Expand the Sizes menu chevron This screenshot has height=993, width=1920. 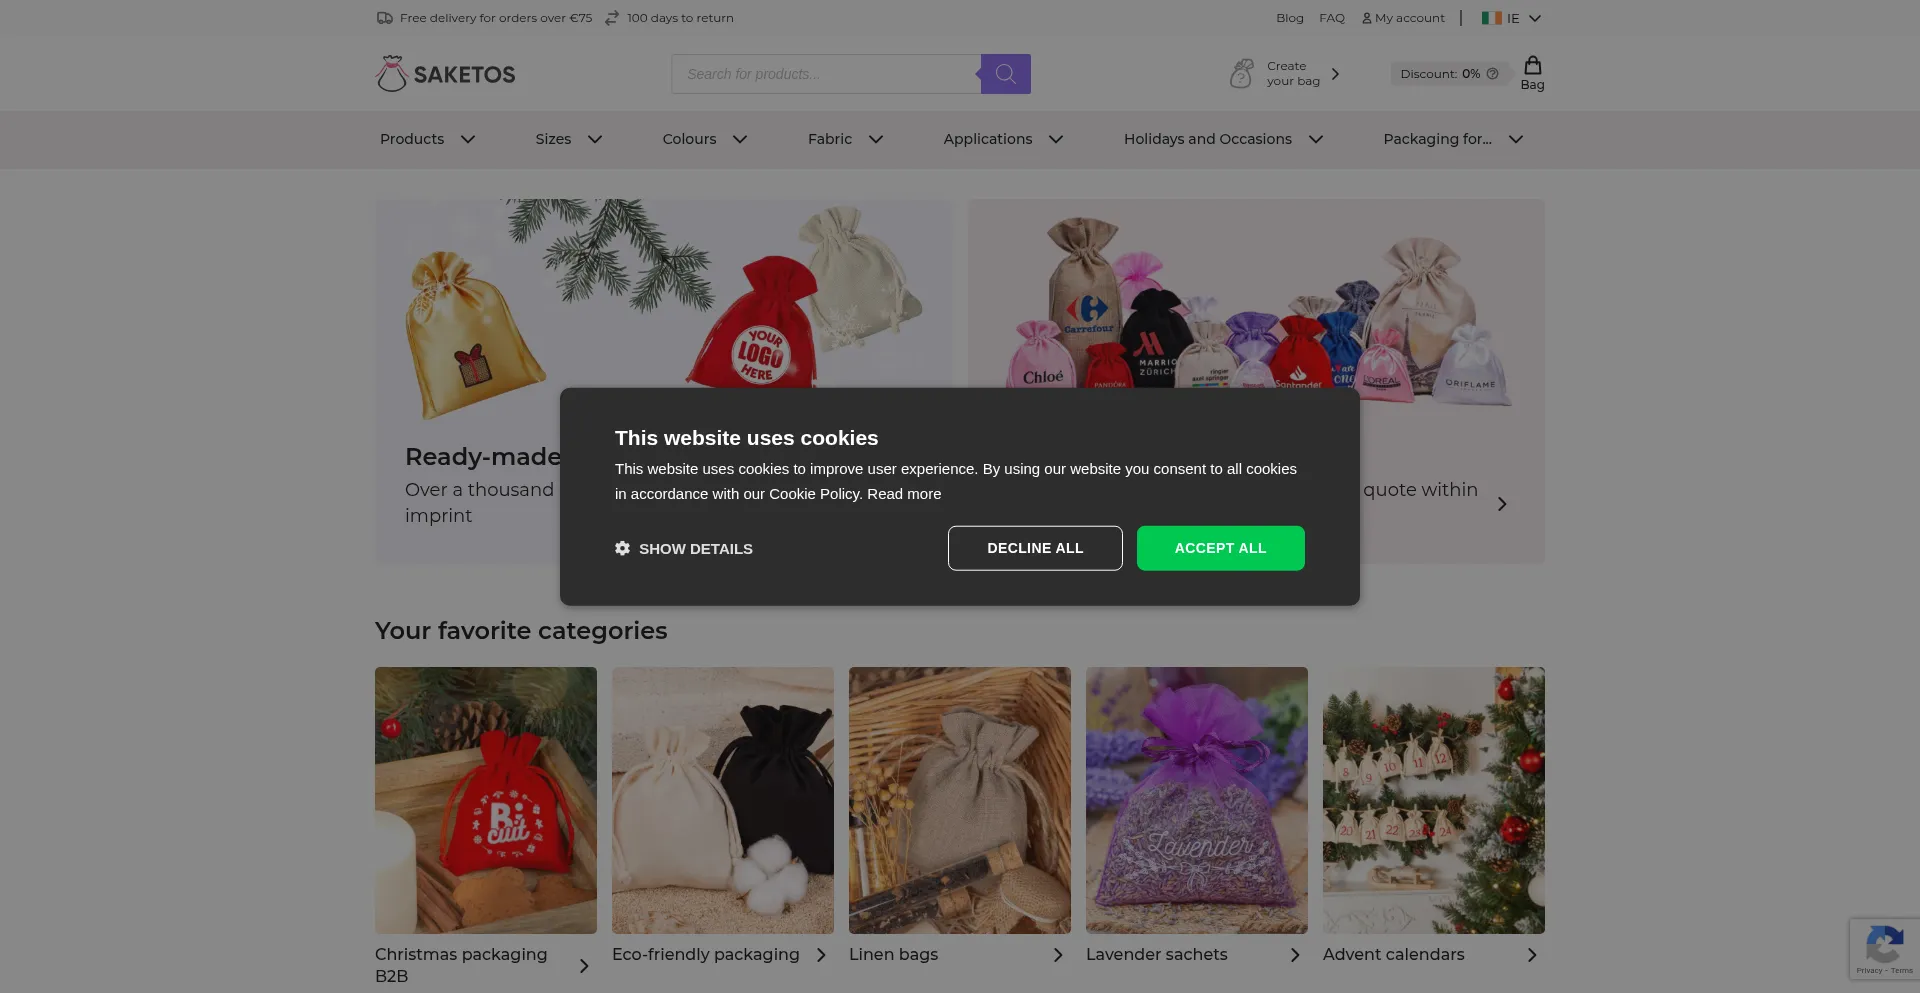click(x=595, y=139)
